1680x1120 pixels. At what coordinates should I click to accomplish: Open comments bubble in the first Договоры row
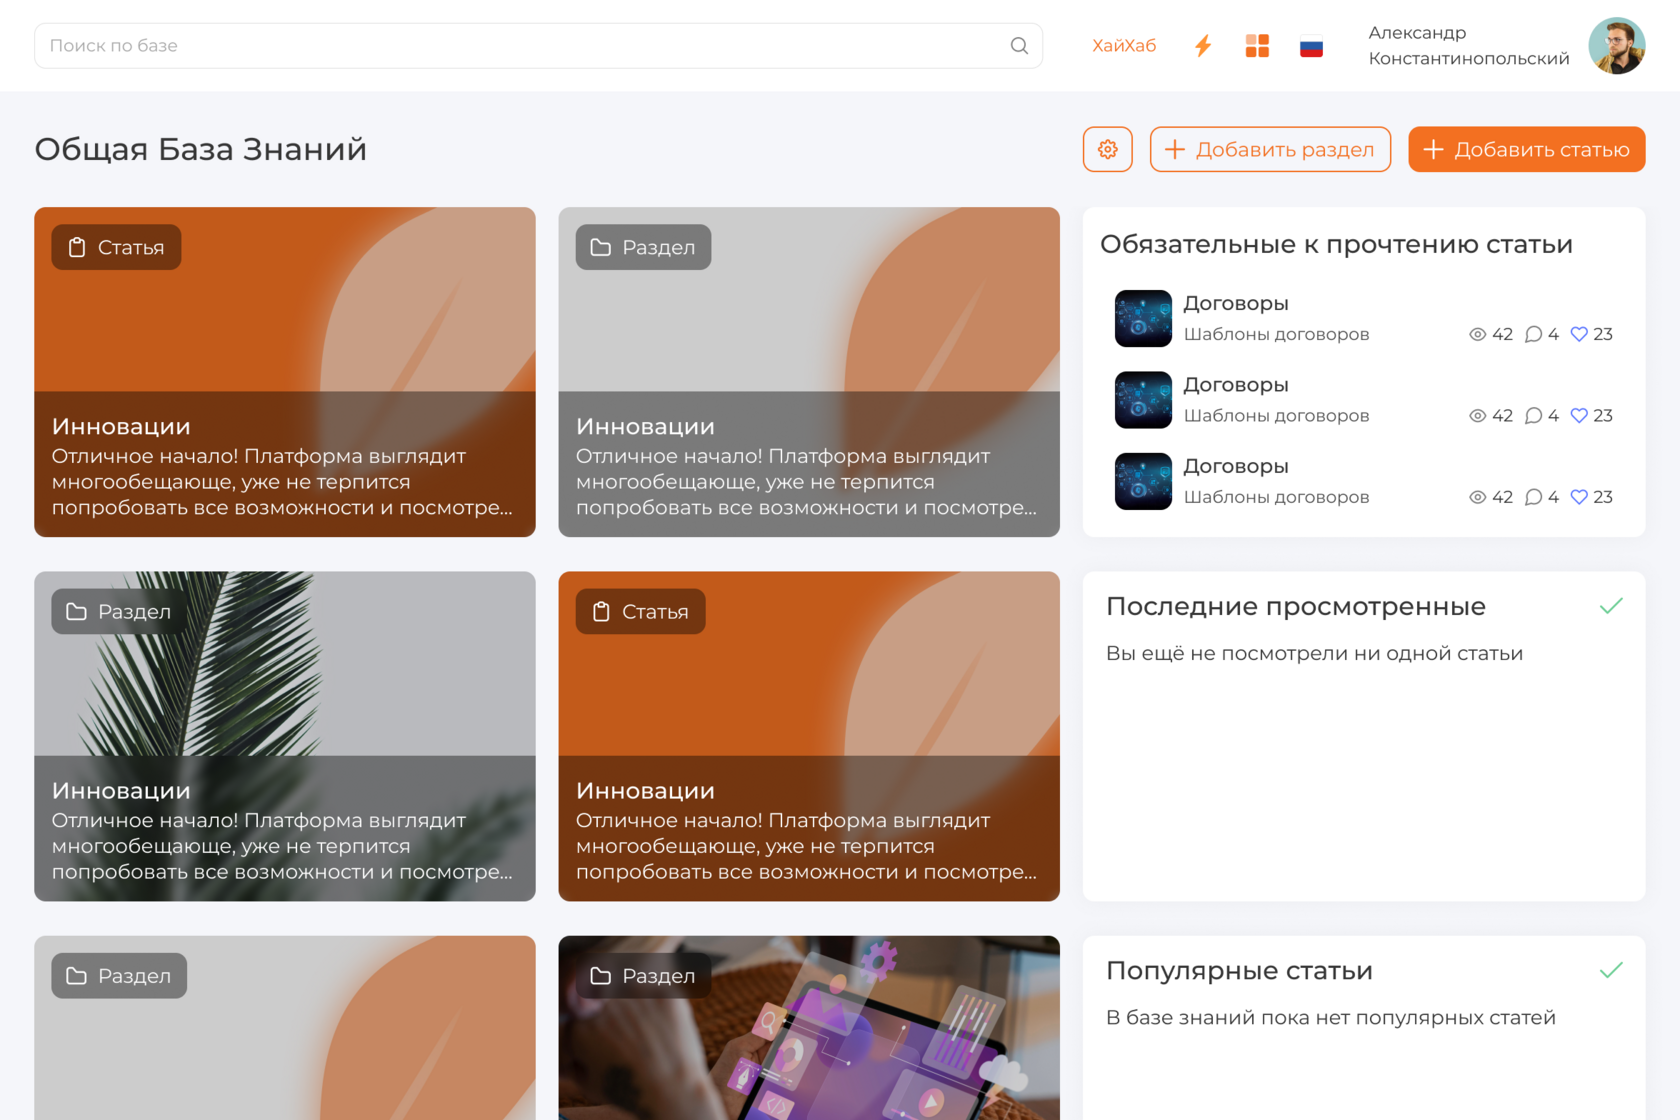pos(1533,334)
